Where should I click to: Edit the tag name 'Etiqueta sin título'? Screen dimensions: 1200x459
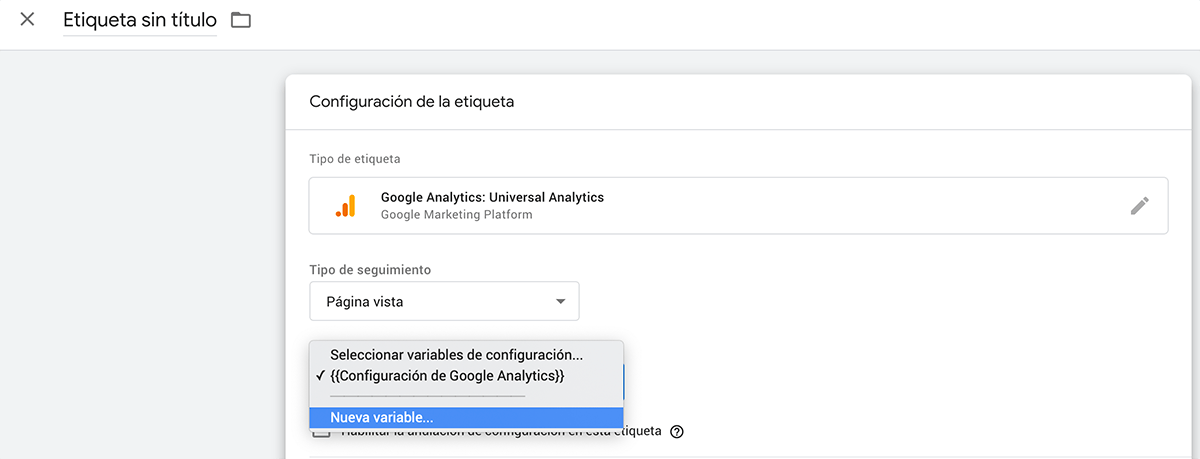pyautogui.click(x=140, y=20)
